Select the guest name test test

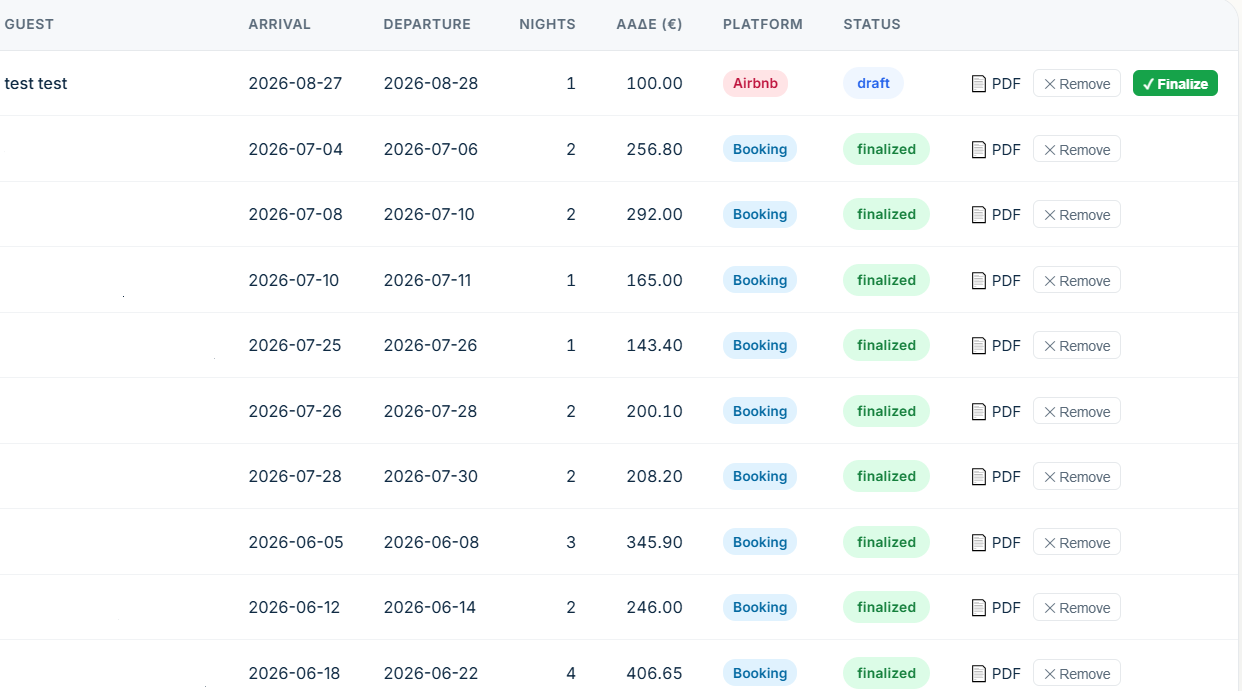coord(36,84)
